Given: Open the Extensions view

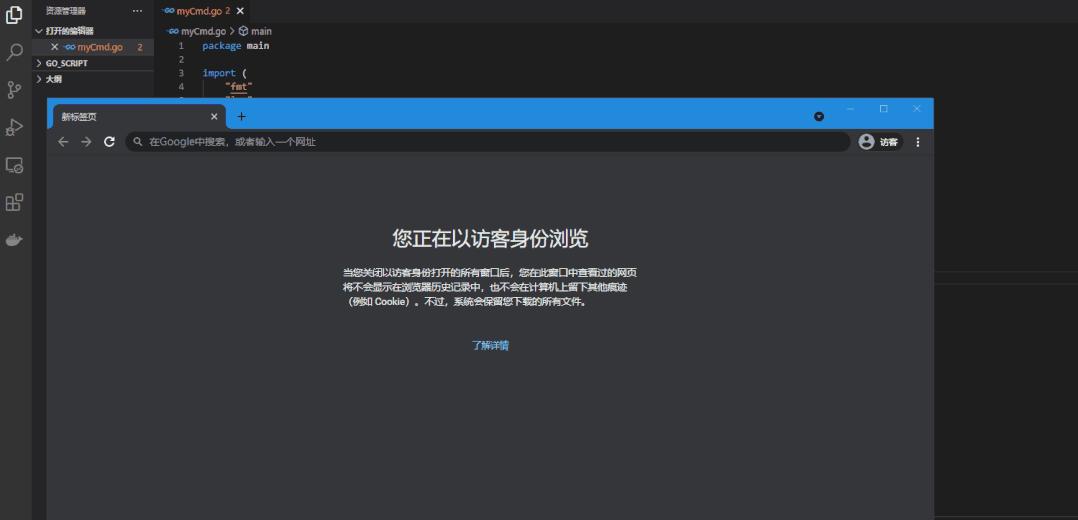Looking at the screenshot, I should coord(14,202).
